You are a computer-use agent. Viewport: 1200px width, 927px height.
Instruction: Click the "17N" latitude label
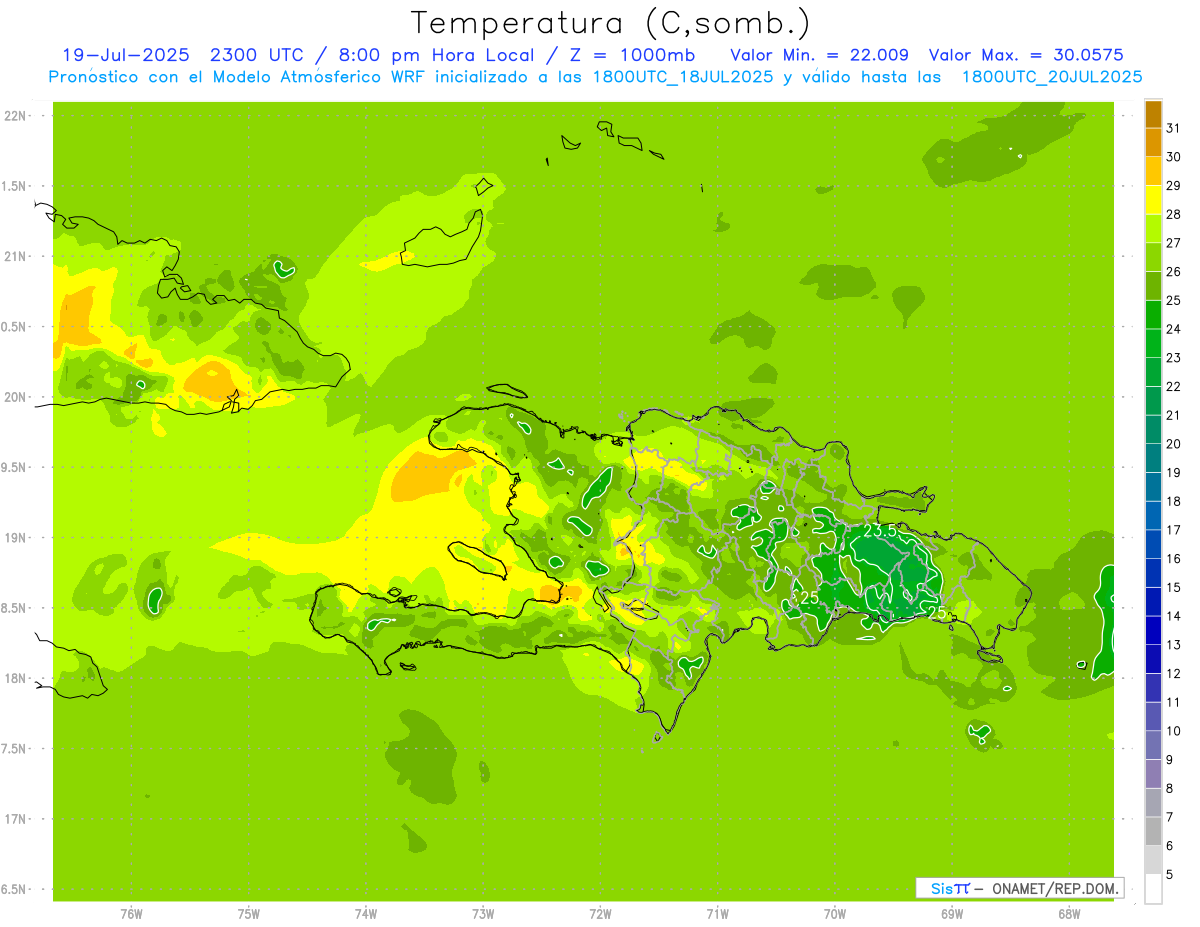coord(15,820)
